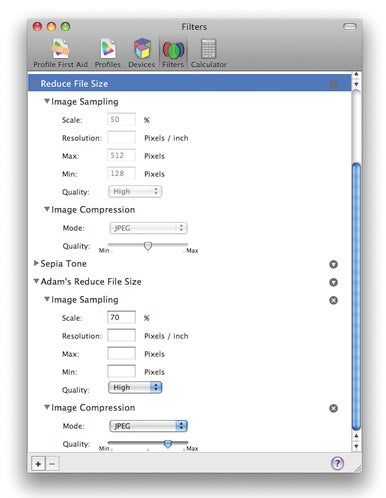The width and height of the screenshot is (386, 498).
Task: Collapse Image Sampling under Adam's Reduce File Size
Action: pos(47,299)
